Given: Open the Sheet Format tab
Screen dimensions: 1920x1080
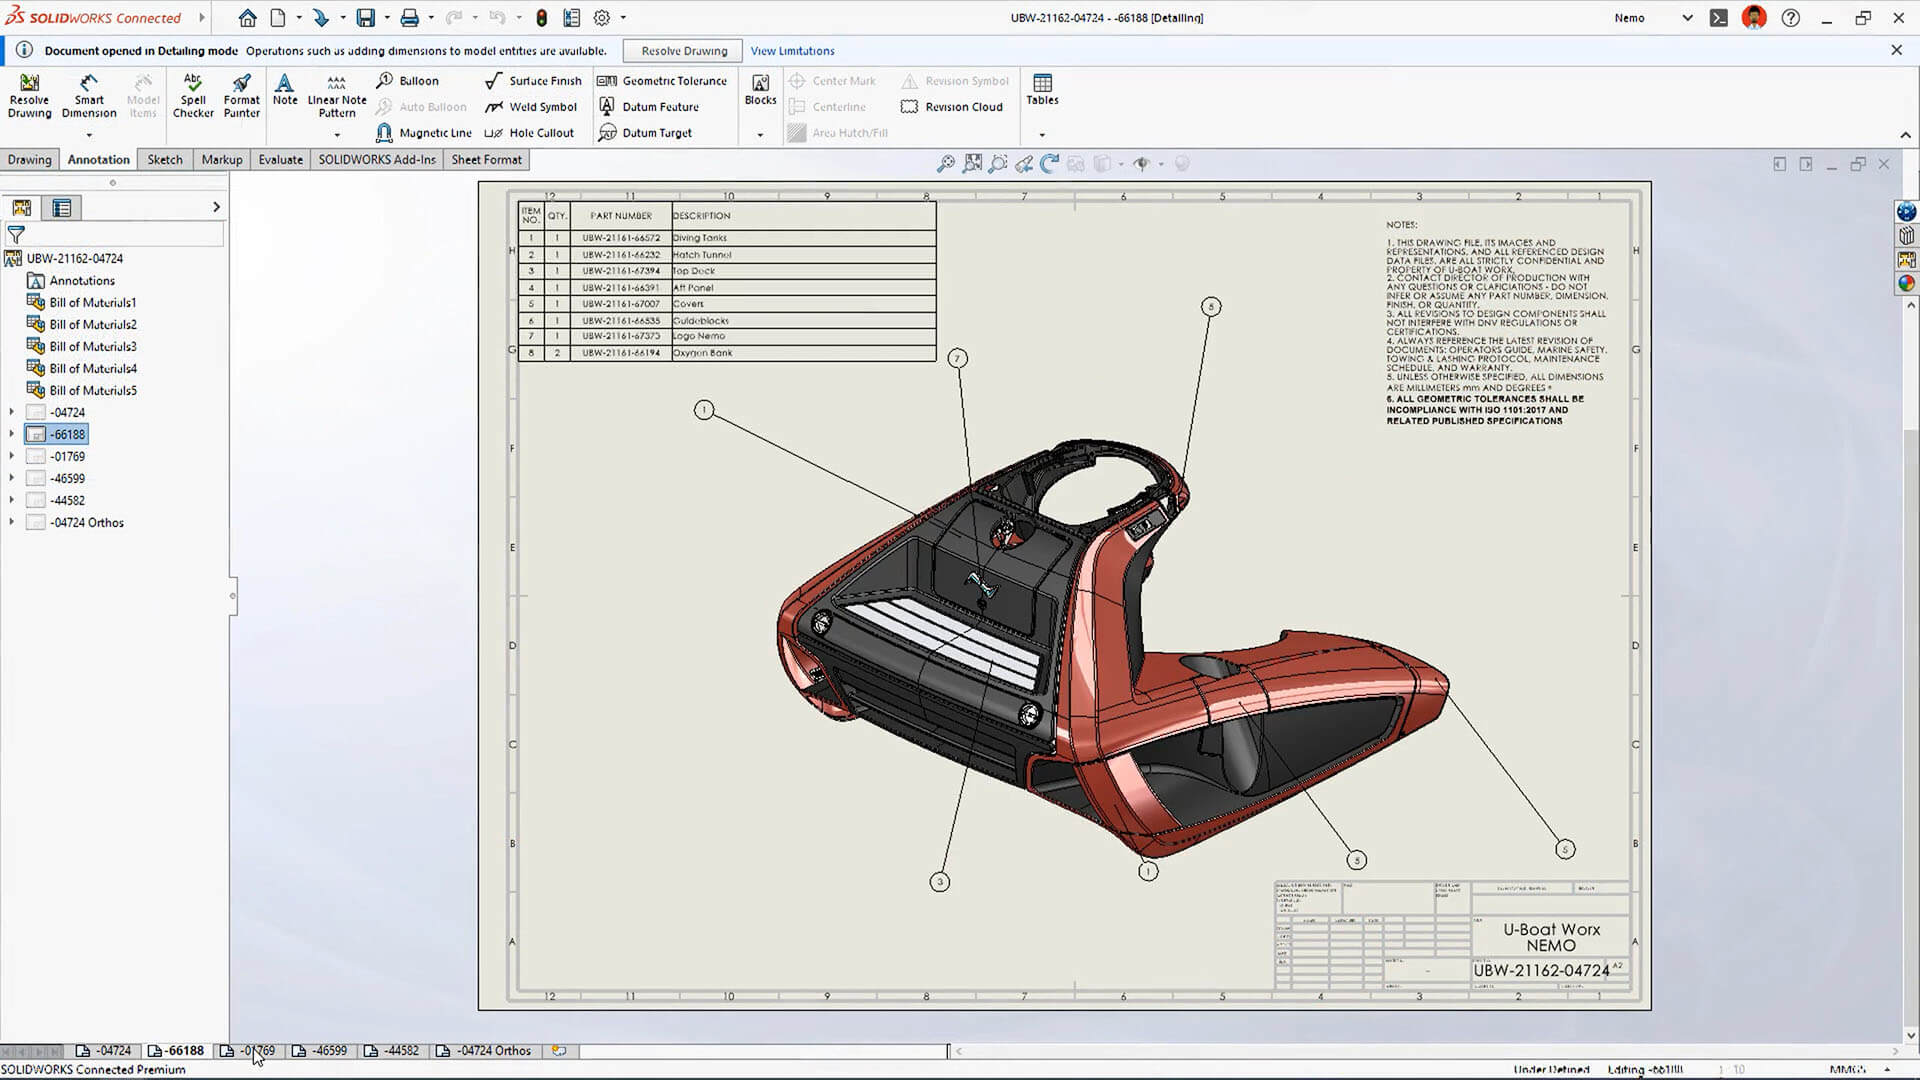Looking at the screenshot, I should tap(486, 160).
